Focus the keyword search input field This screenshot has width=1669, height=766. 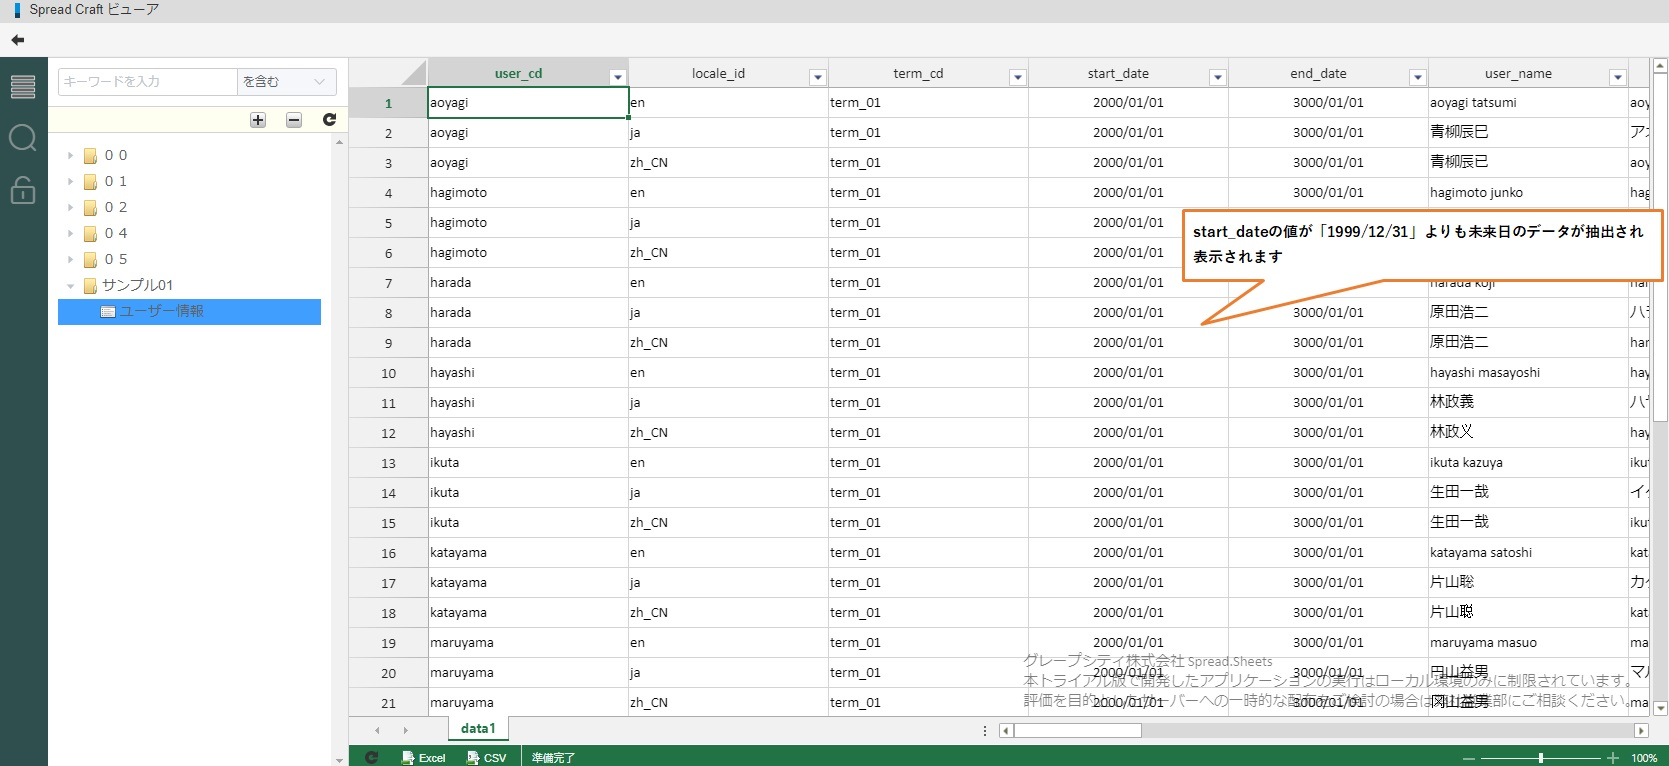pyautogui.click(x=147, y=82)
